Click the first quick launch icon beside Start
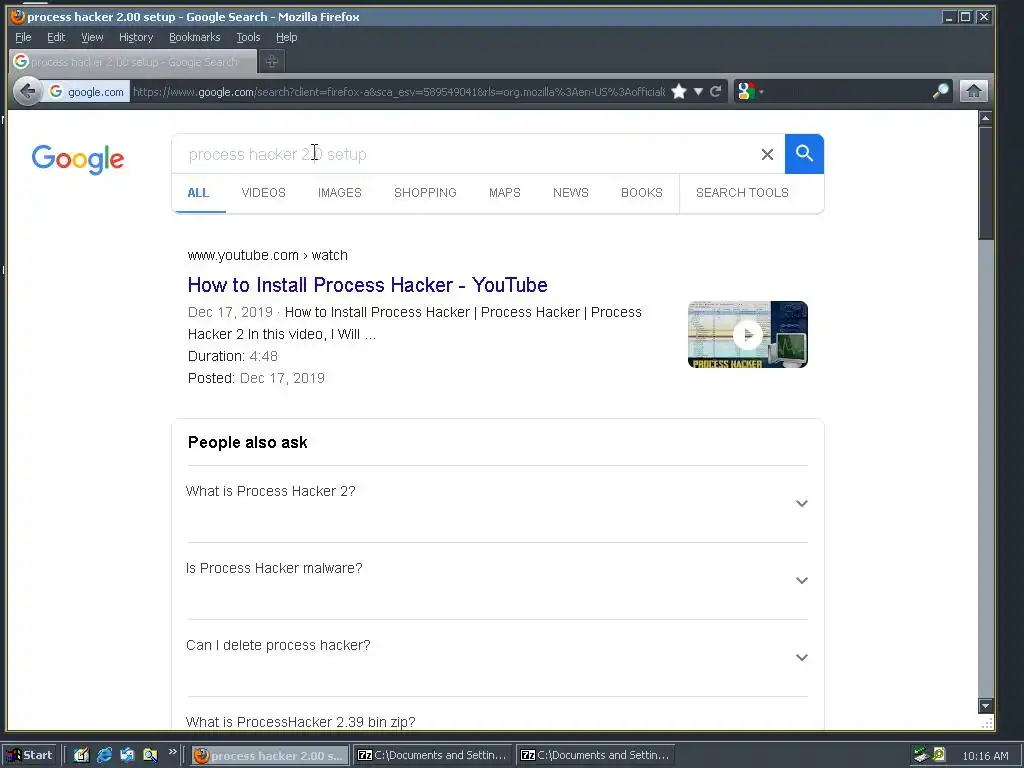 coord(81,755)
